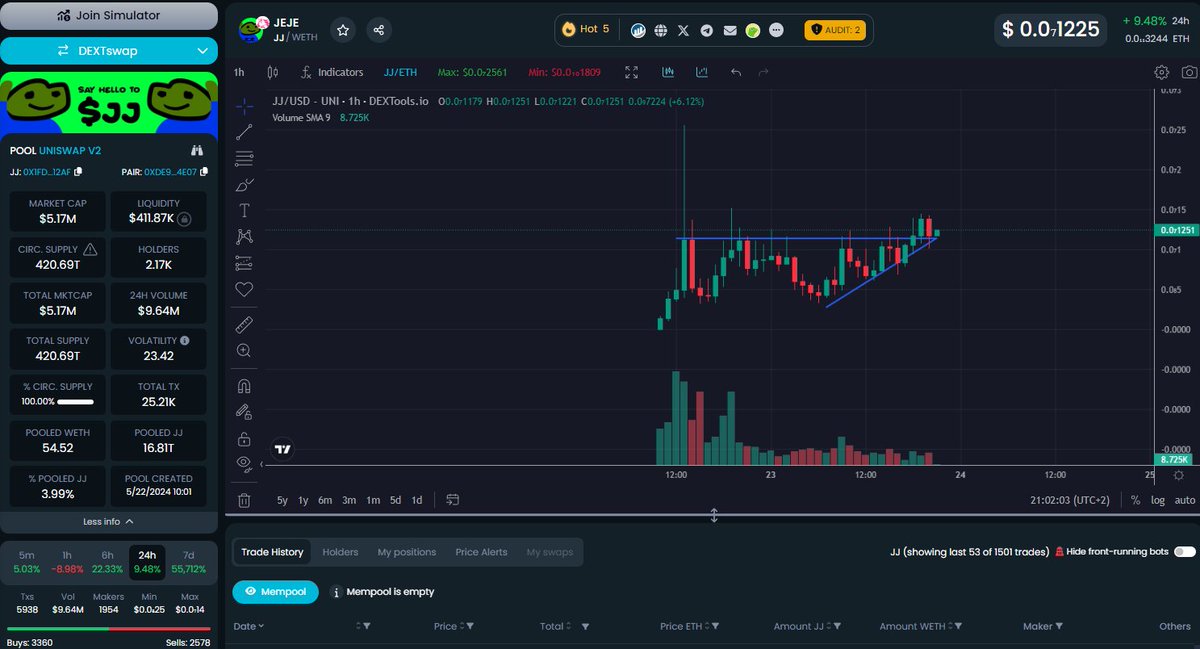Toggle percent scale on chart
This screenshot has height=649, width=1200.
(1135, 500)
